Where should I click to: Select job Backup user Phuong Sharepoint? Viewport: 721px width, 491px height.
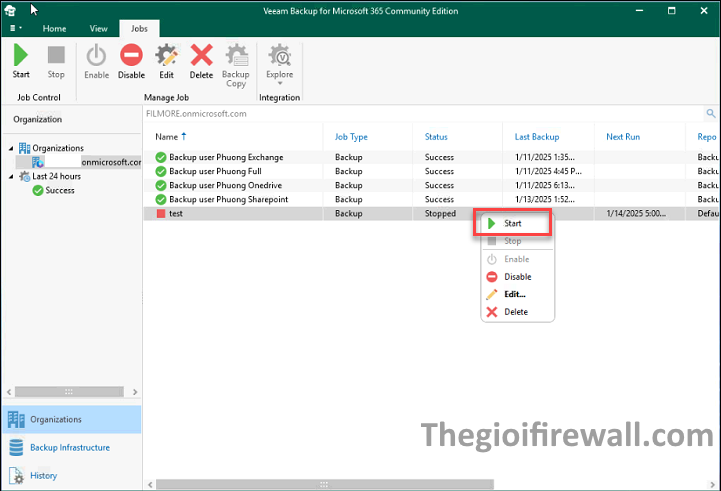click(x=229, y=200)
